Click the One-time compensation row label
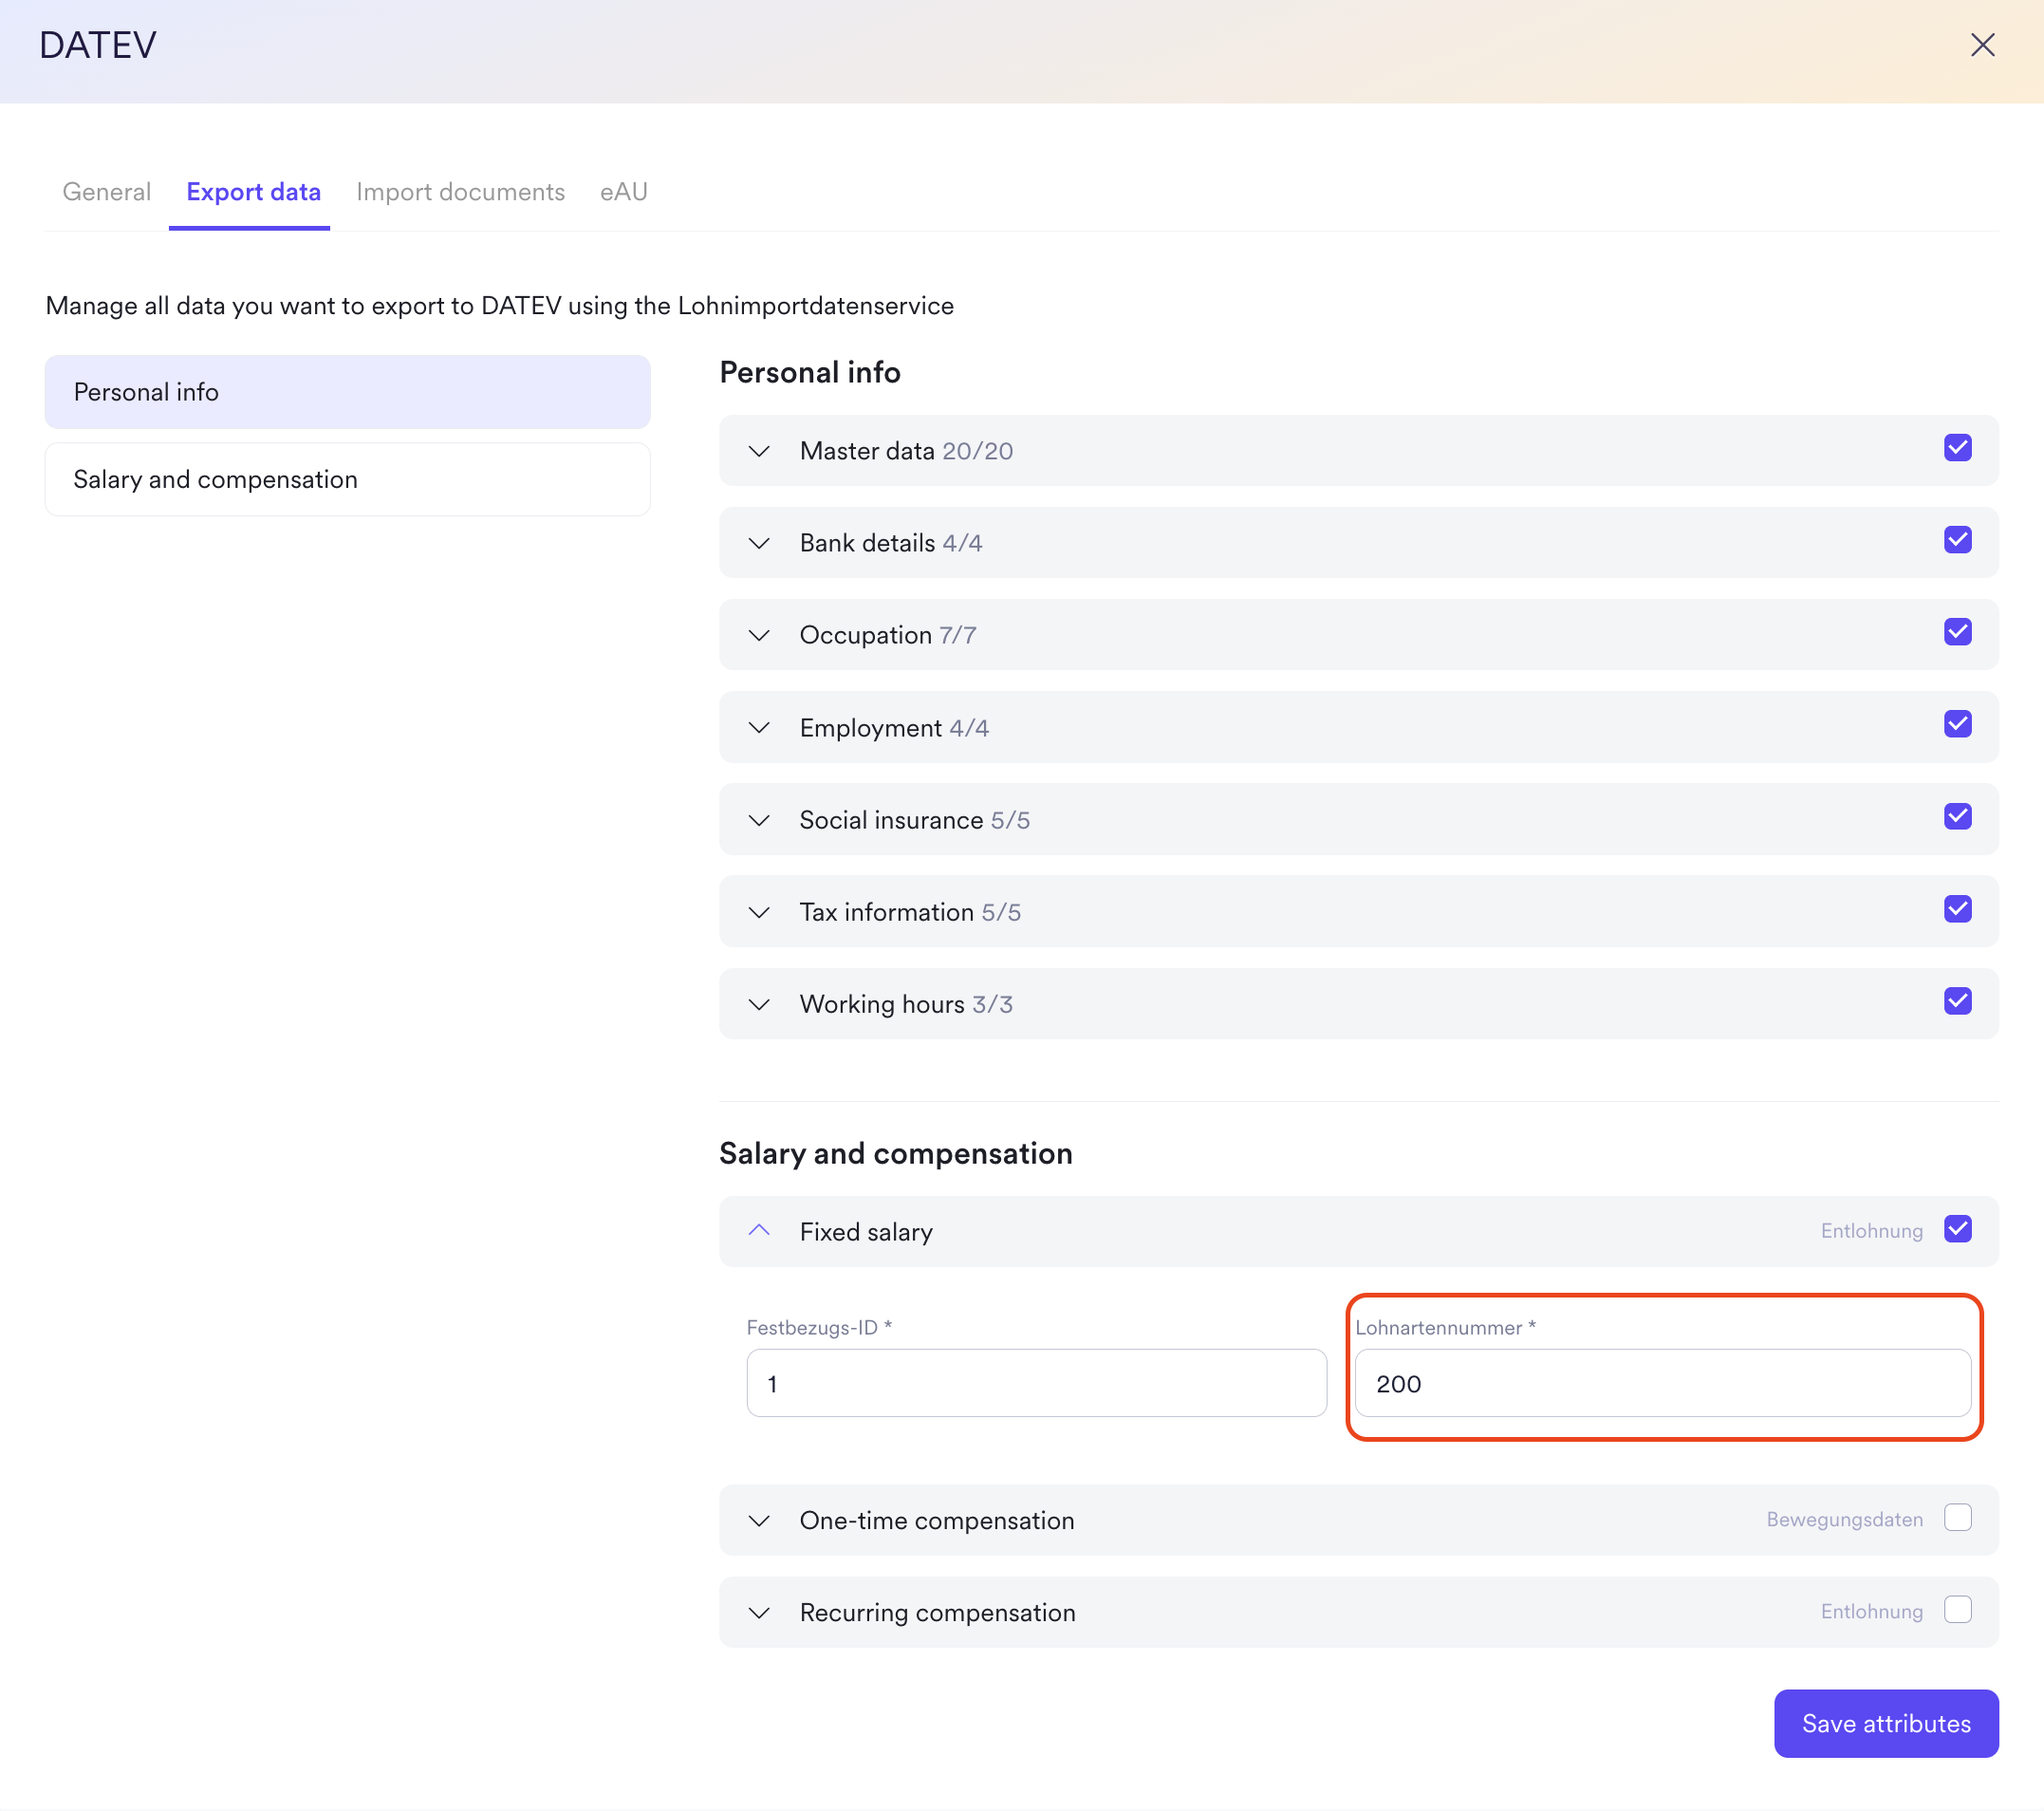The width and height of the screenshot is (2044, 1811). click(937, 1521)
